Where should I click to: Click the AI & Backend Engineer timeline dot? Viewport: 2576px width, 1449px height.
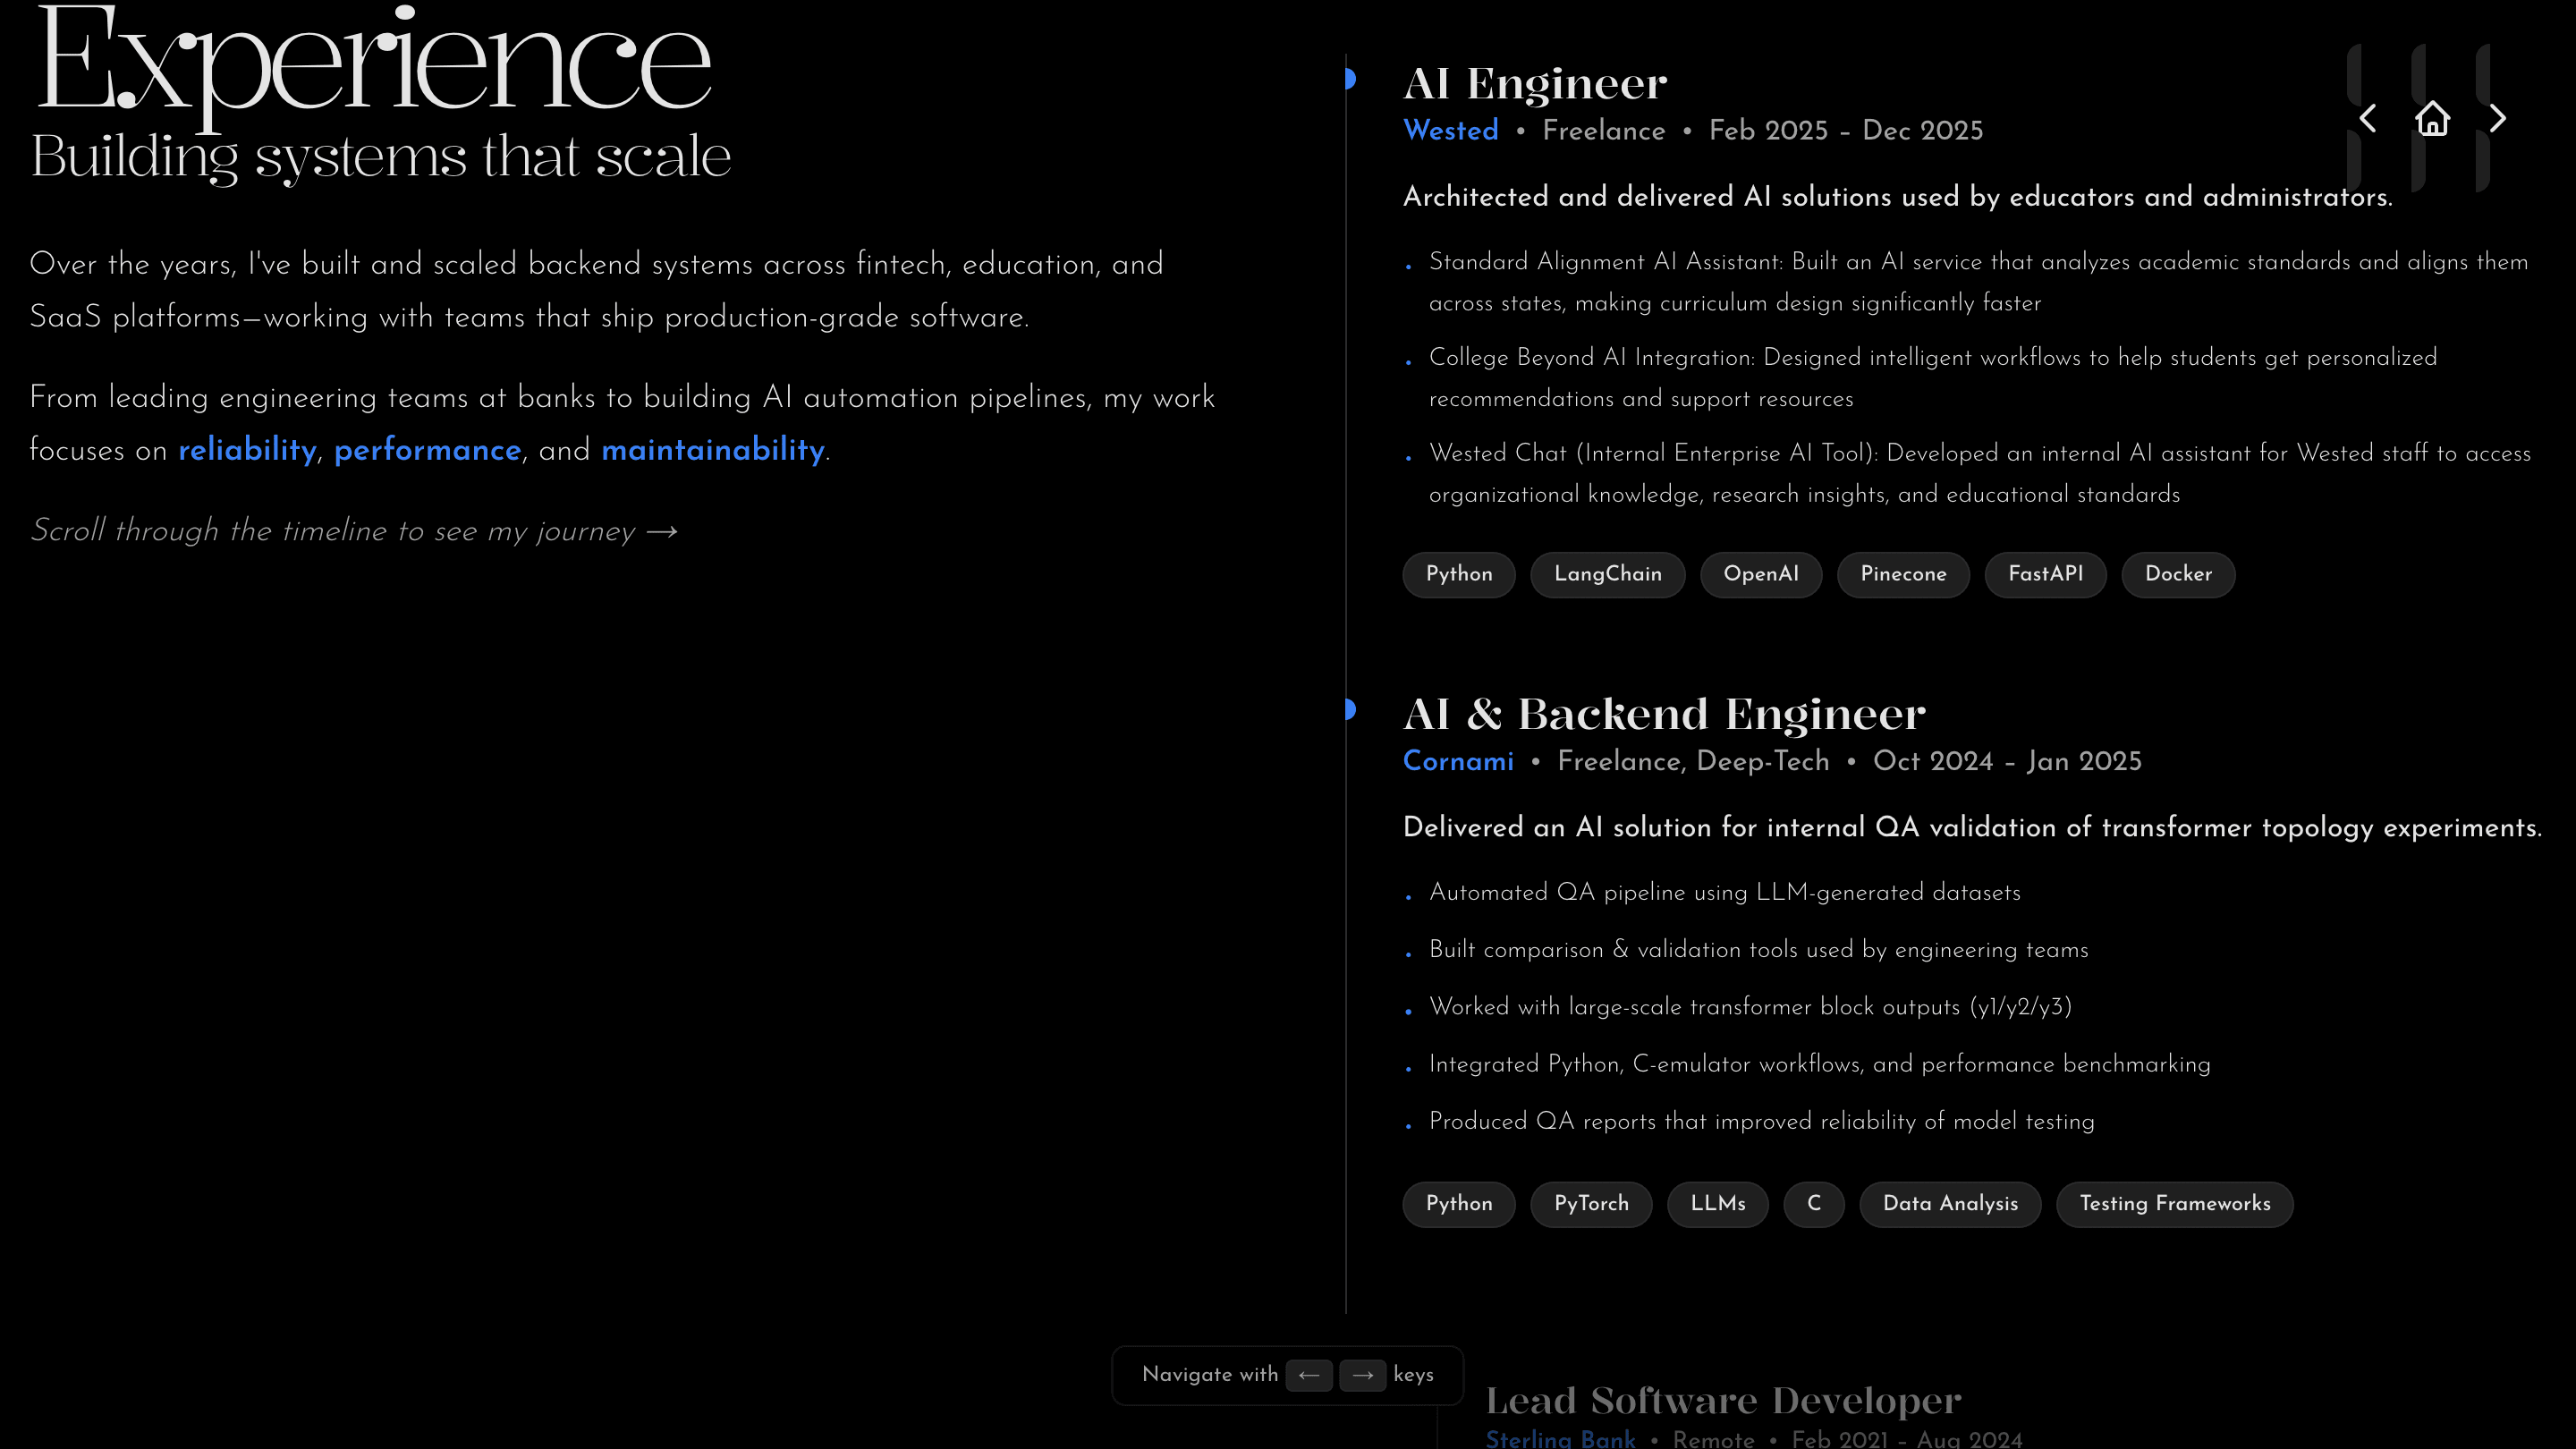point(1349,709)
